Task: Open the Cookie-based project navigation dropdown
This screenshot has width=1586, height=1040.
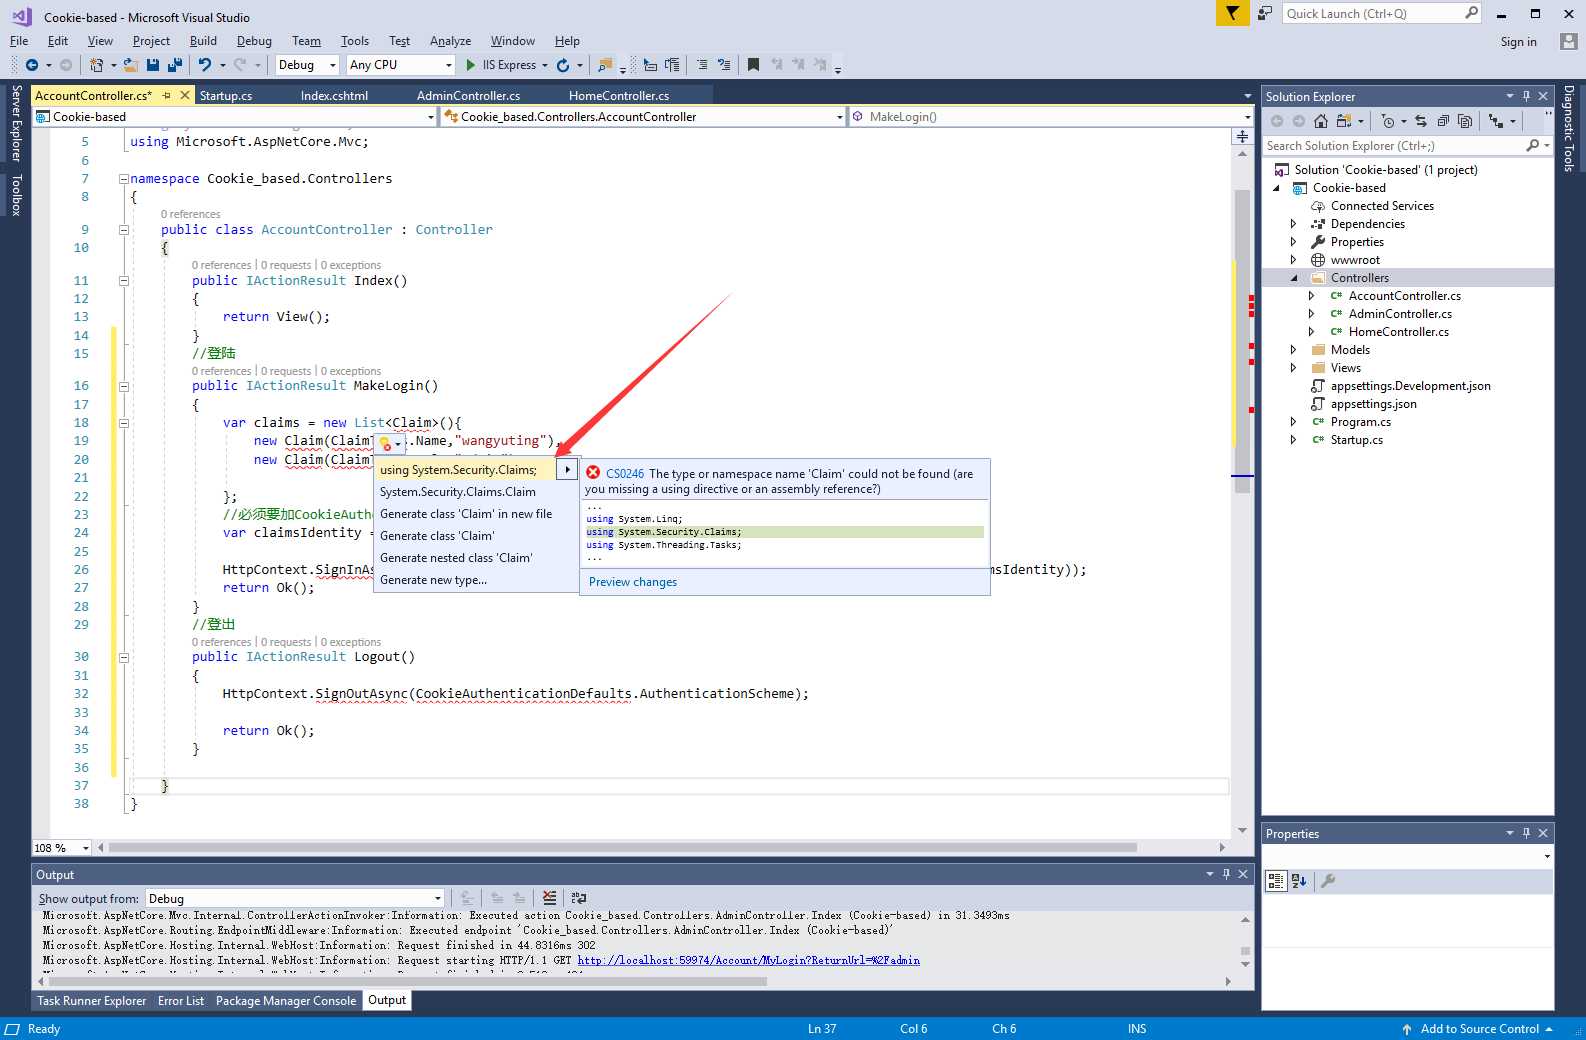Action: (x=236, y=117)
